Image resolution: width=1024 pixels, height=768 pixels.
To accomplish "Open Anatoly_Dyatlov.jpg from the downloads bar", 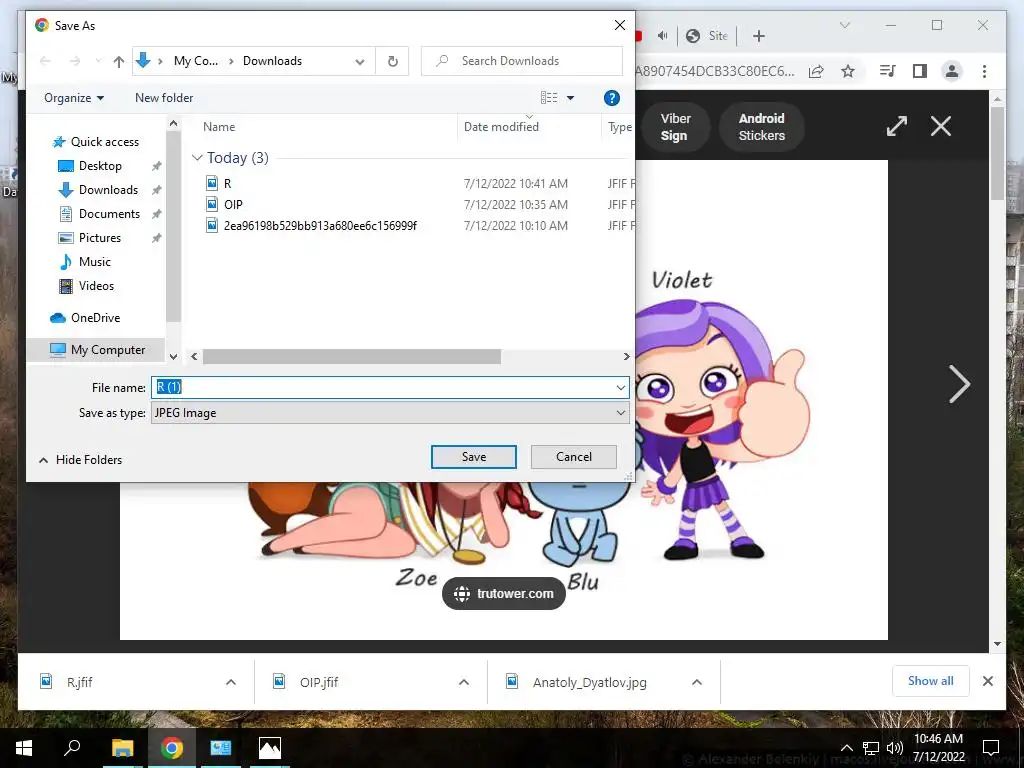I will (x=589, y=682).
